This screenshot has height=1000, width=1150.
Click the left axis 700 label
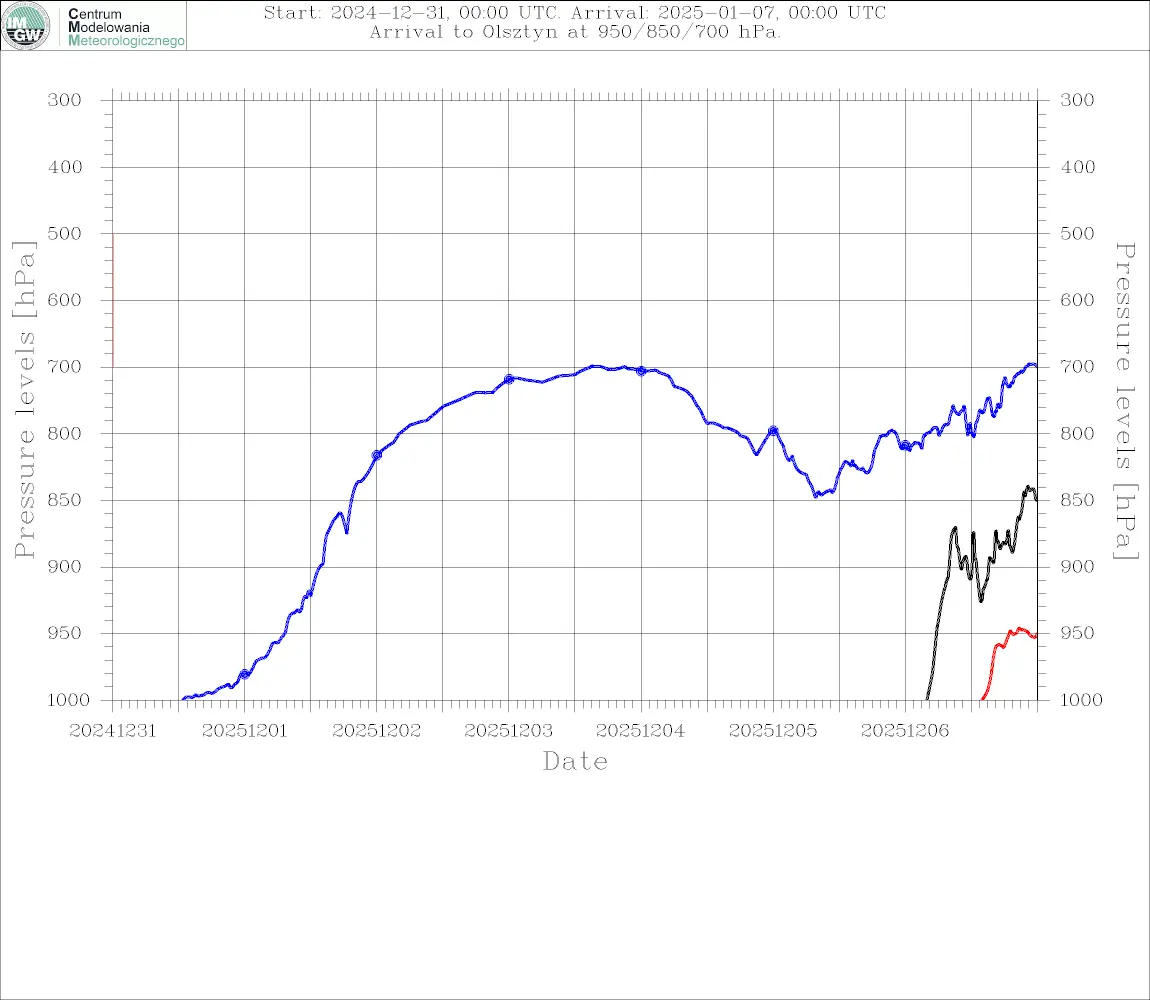click(65, 367)
